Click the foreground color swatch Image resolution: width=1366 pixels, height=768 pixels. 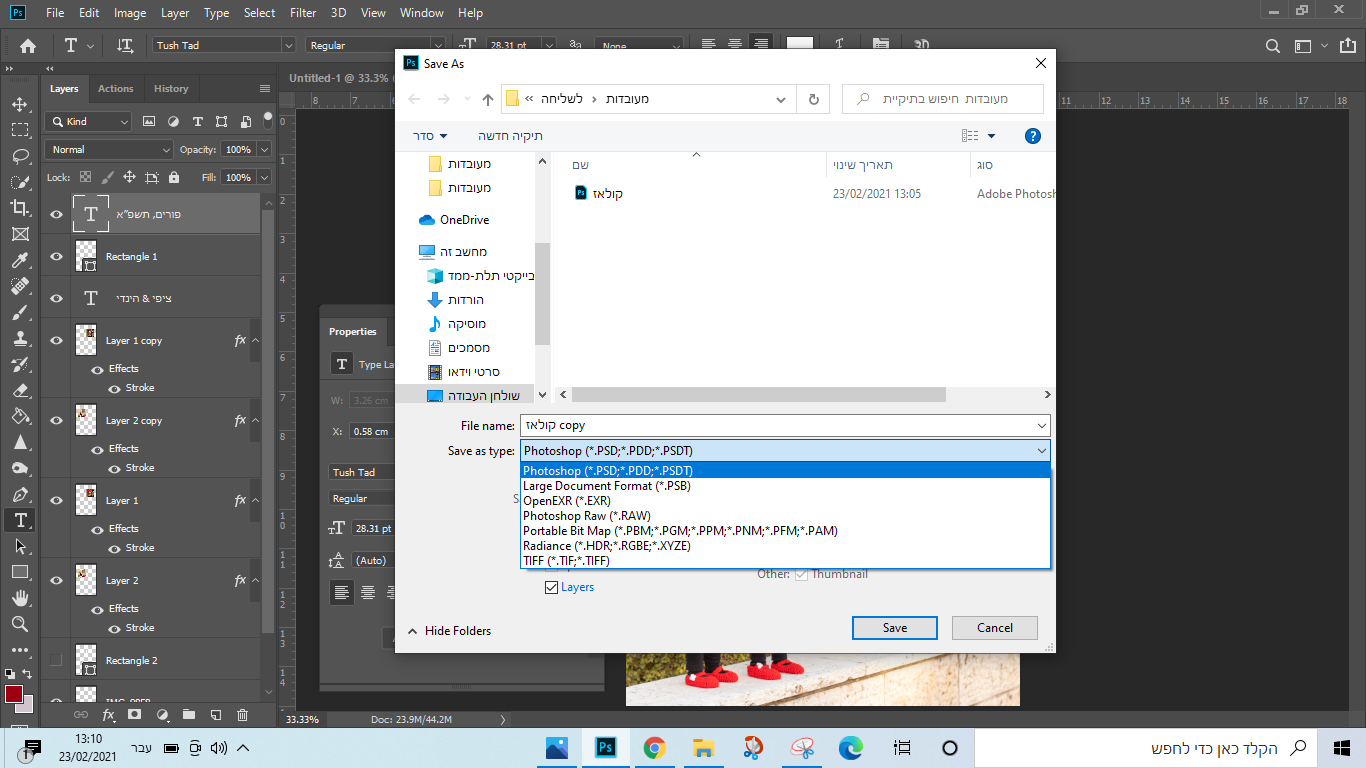pos(14,694)
